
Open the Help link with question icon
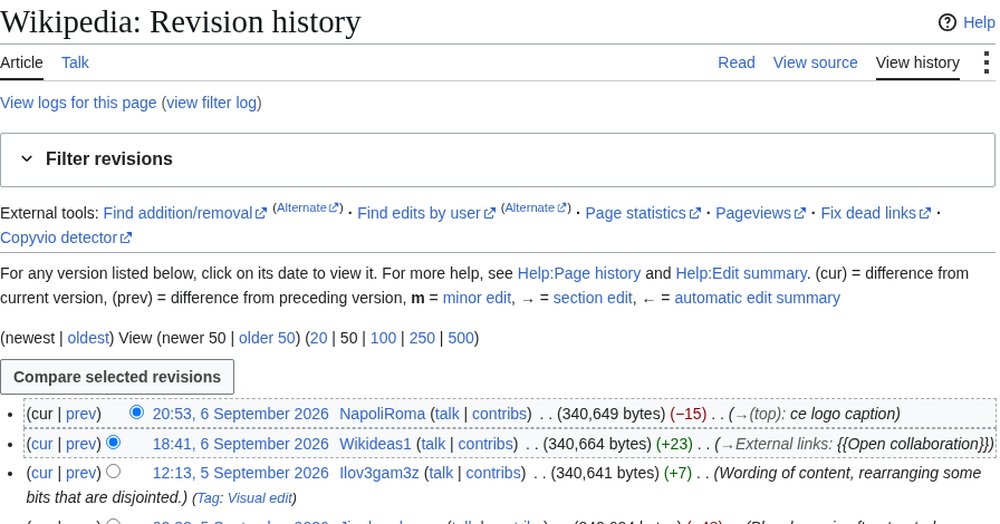[x=966, y=22]
